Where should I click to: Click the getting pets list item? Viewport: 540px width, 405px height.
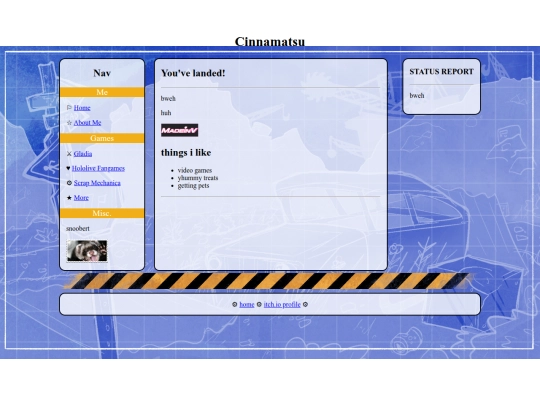tap(193, 186)
